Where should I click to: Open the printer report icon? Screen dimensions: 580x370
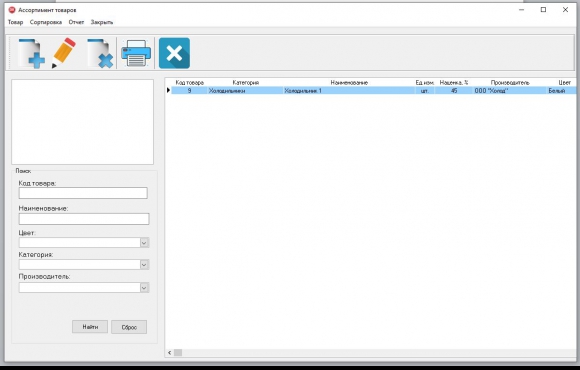coord(136,53)
